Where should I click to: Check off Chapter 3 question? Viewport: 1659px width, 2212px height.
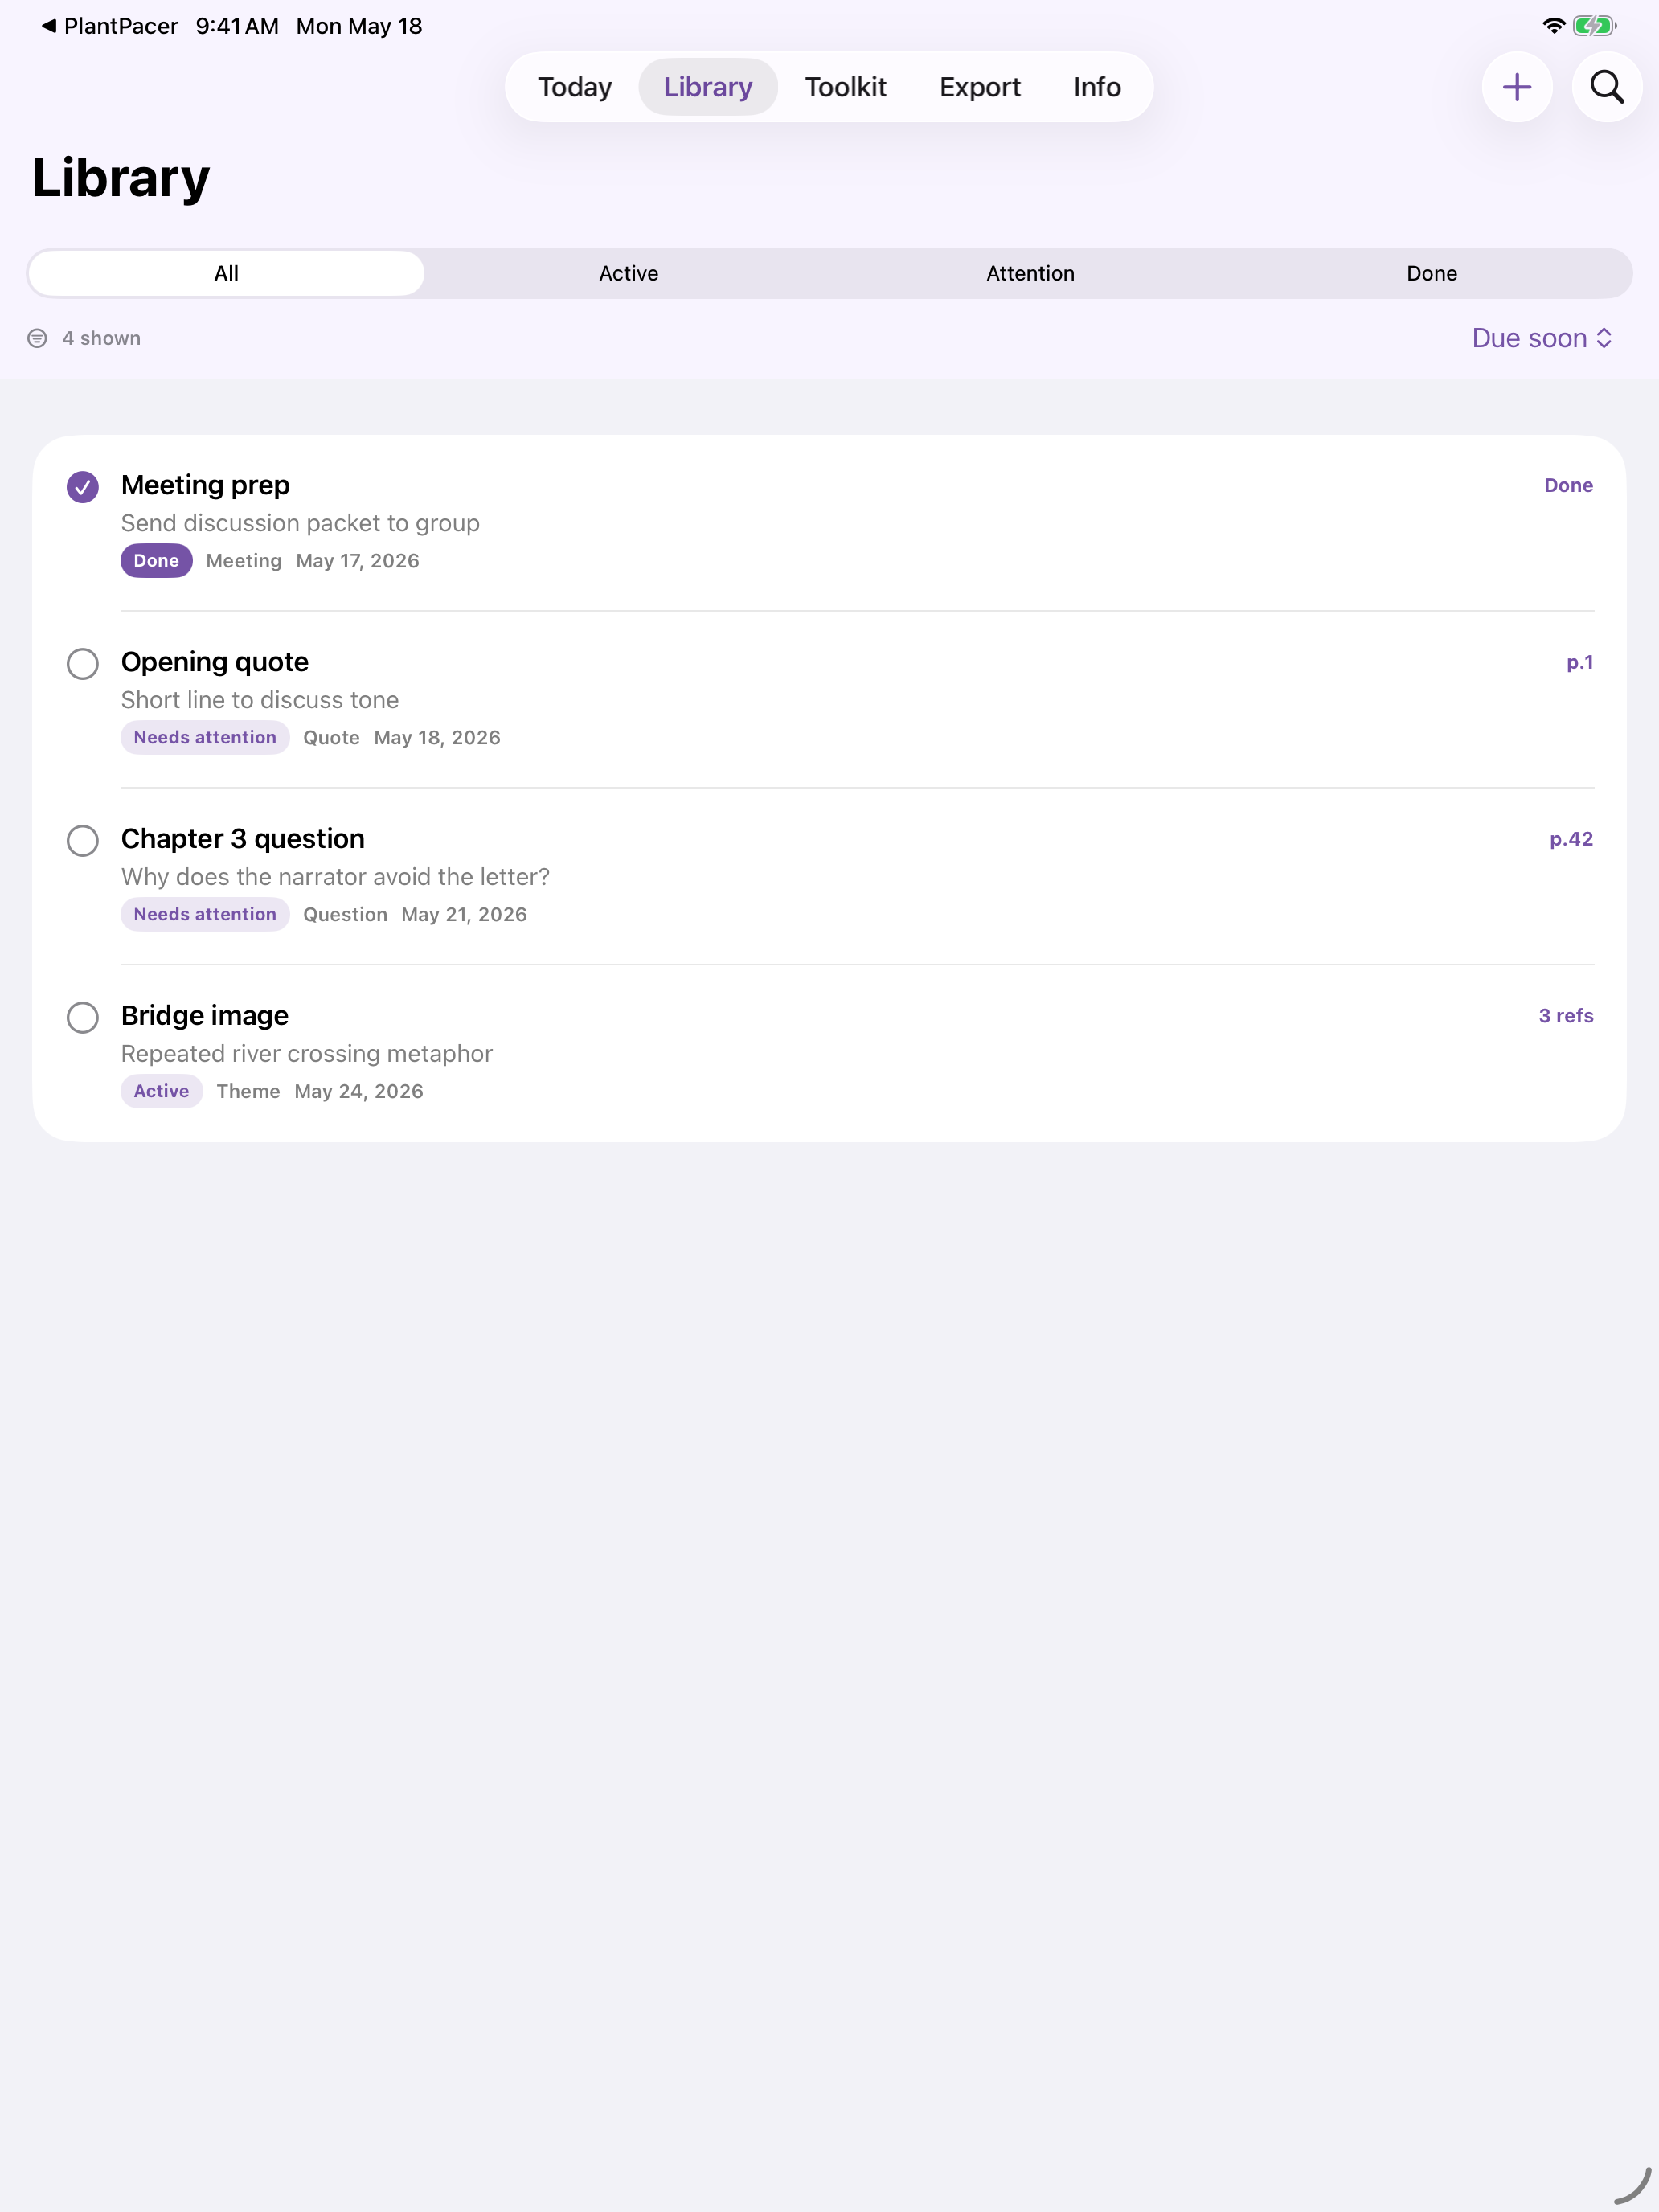(83, 841)
